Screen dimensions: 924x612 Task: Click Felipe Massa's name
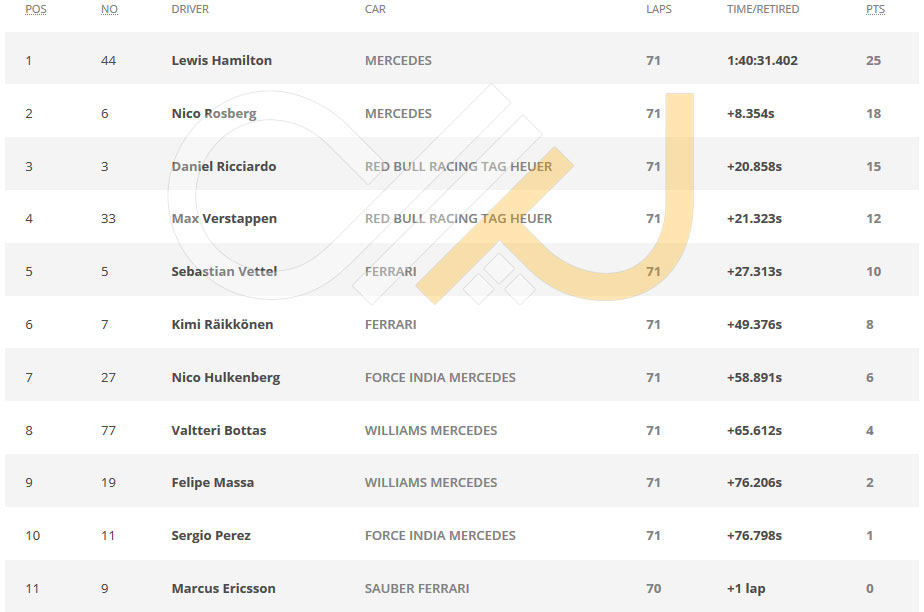pos(213,482)
